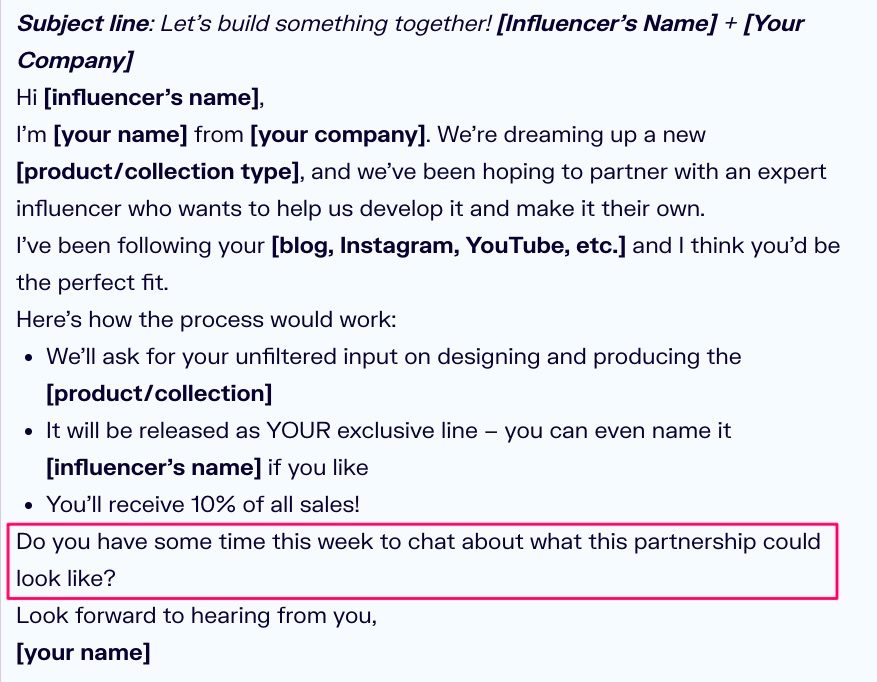The width and height of the screenshot is (877, 682).
Task: Click the "[blog, Instagram, YouTube, etc.]" placeholder
Action: (448, 245)
